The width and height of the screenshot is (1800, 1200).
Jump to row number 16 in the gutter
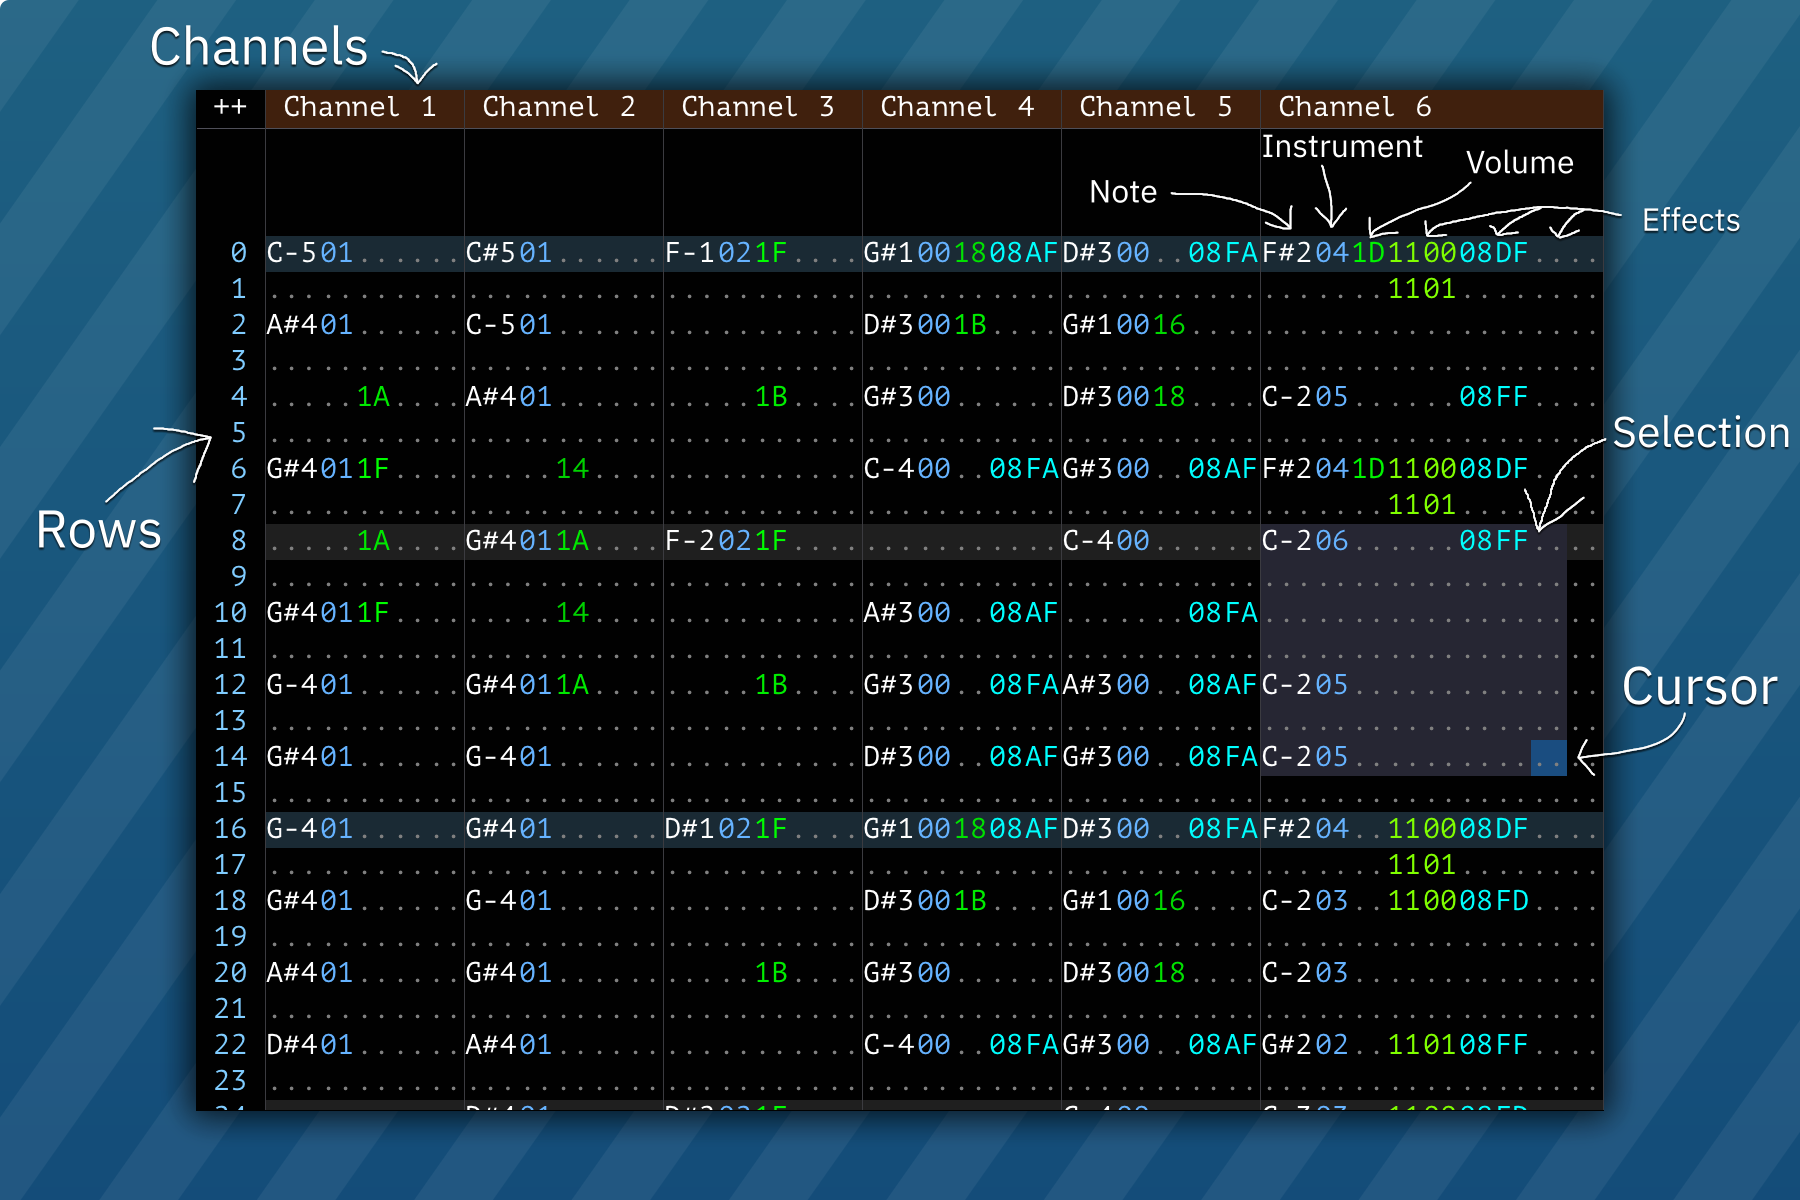point(230,829)
